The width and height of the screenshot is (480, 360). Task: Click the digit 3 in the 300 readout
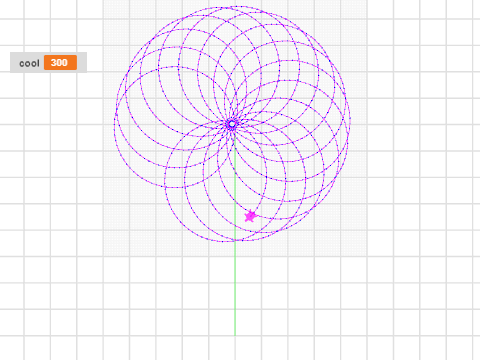(x=54, y=63)
